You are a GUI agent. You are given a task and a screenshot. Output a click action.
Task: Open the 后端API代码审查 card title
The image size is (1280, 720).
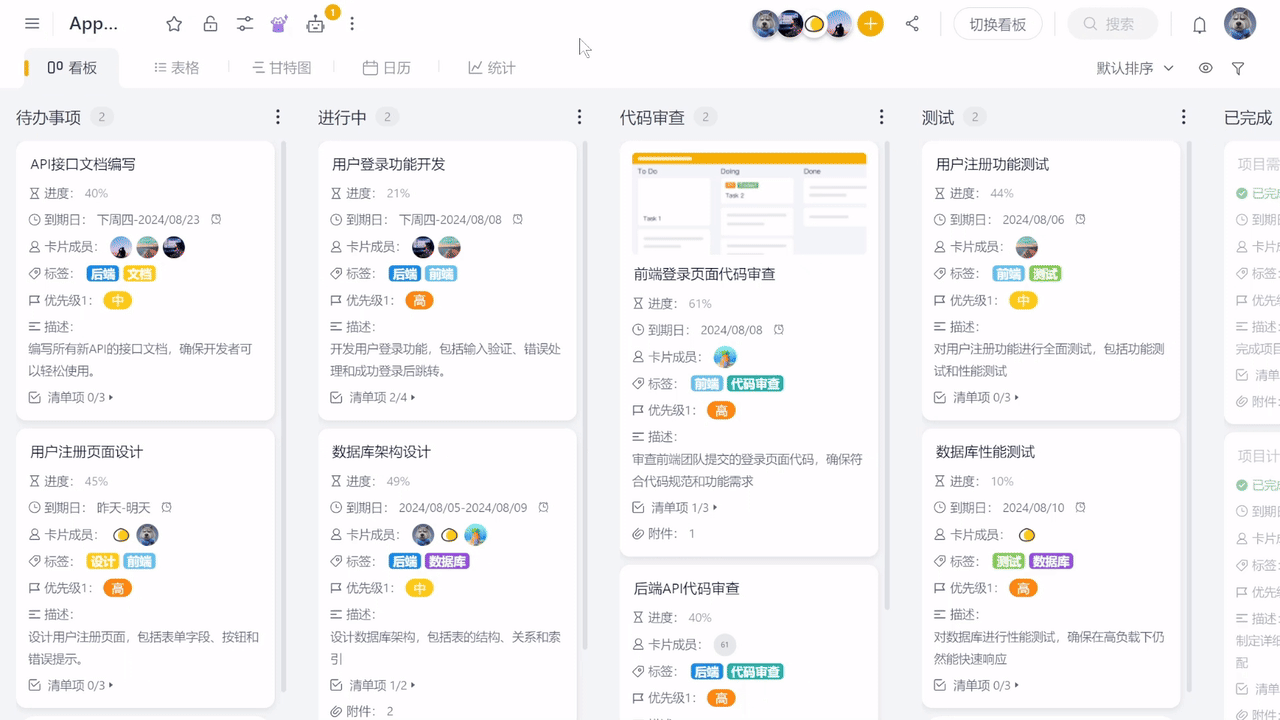pyautogui.click(x=687, y=588)
